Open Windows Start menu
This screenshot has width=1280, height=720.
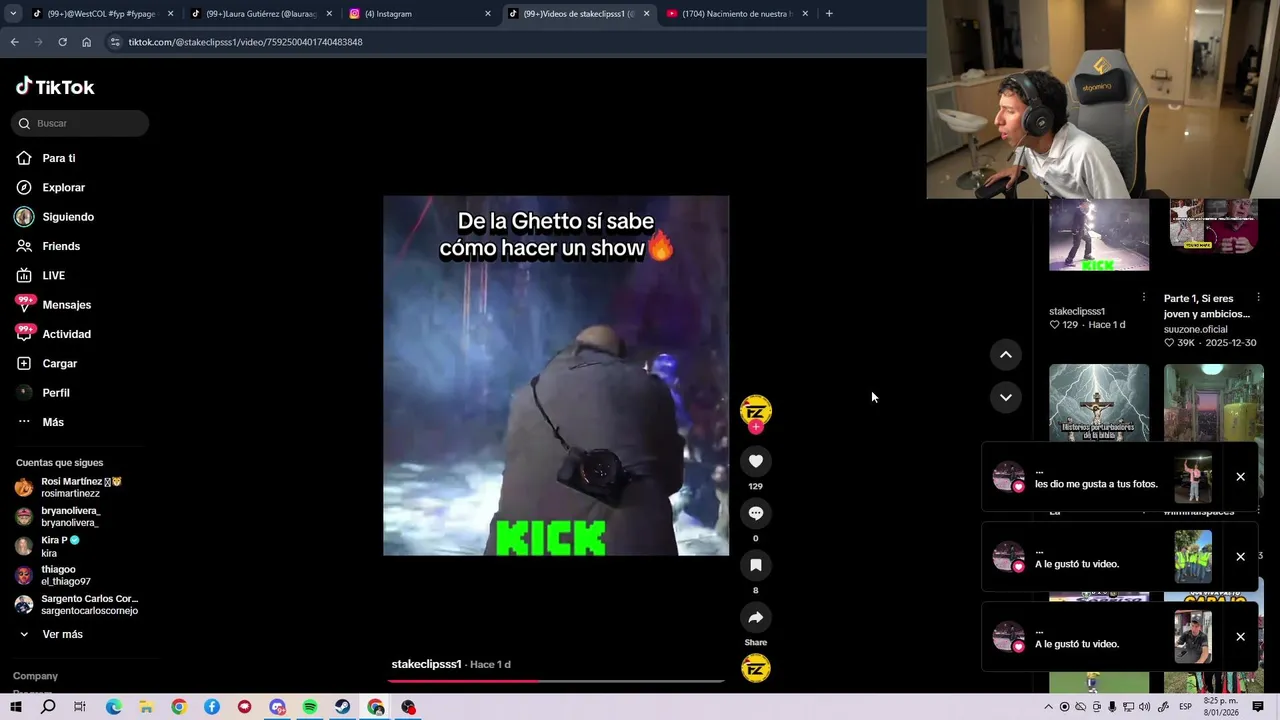click(x=15, y=707)
